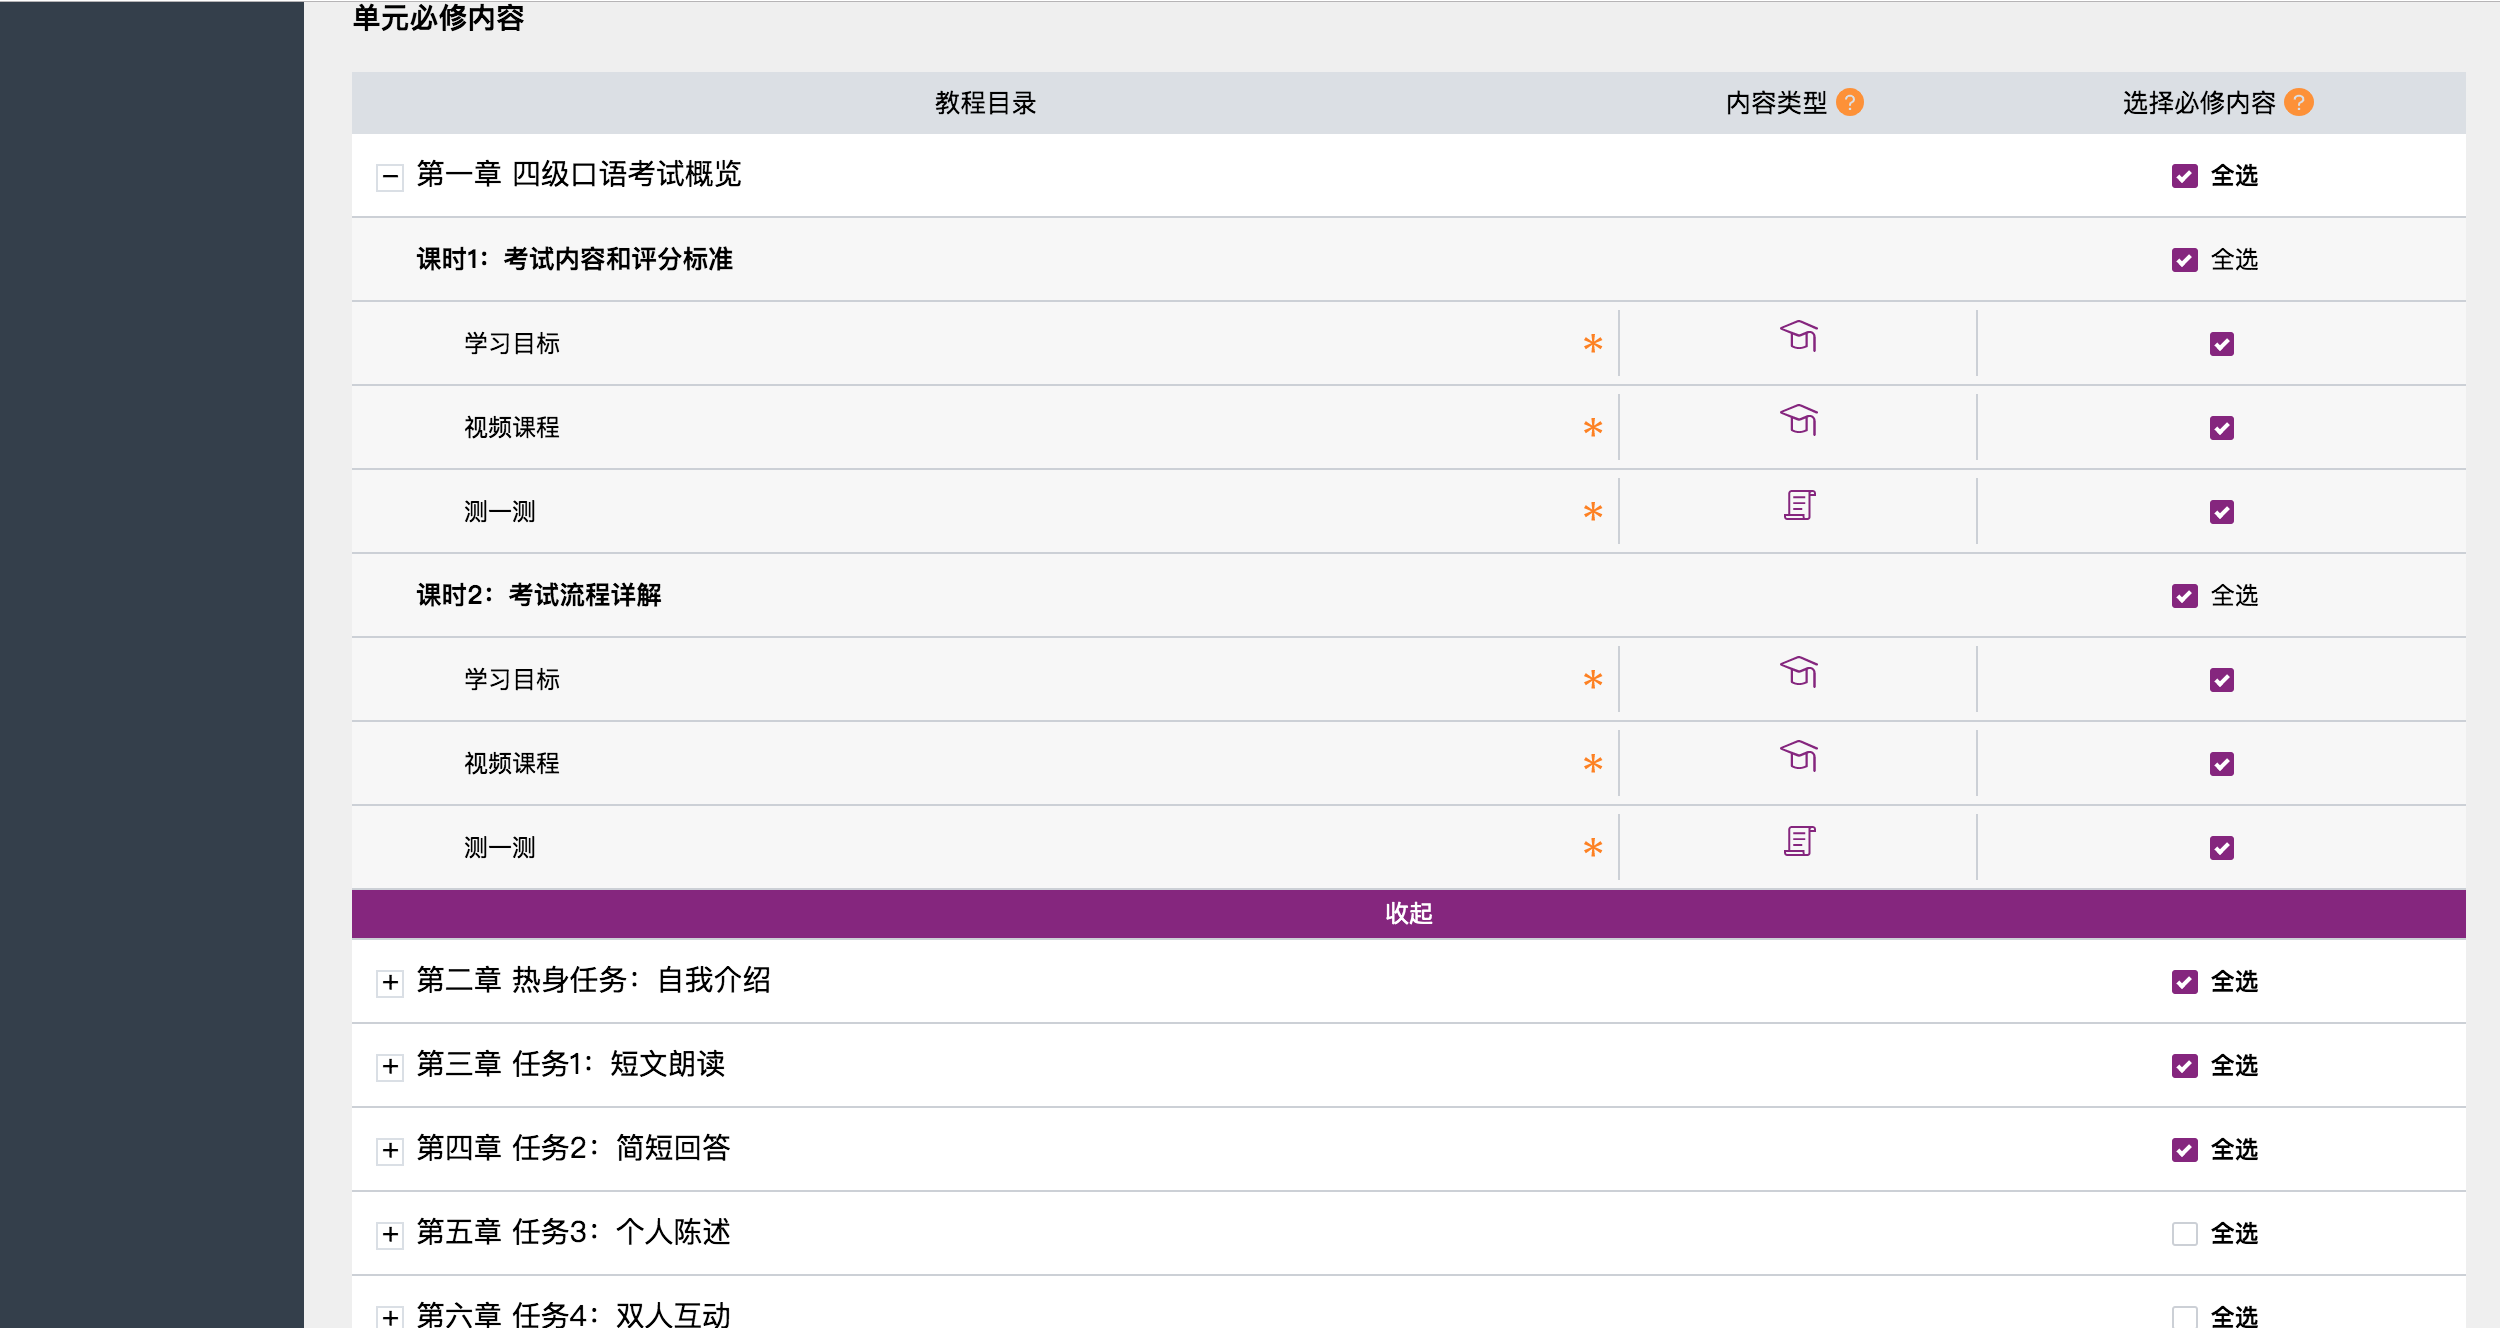Click 第六章 任务4 双人互动 chapter title
The width and height of the screenshot is (2500, 1328).
pos(573,1314)
